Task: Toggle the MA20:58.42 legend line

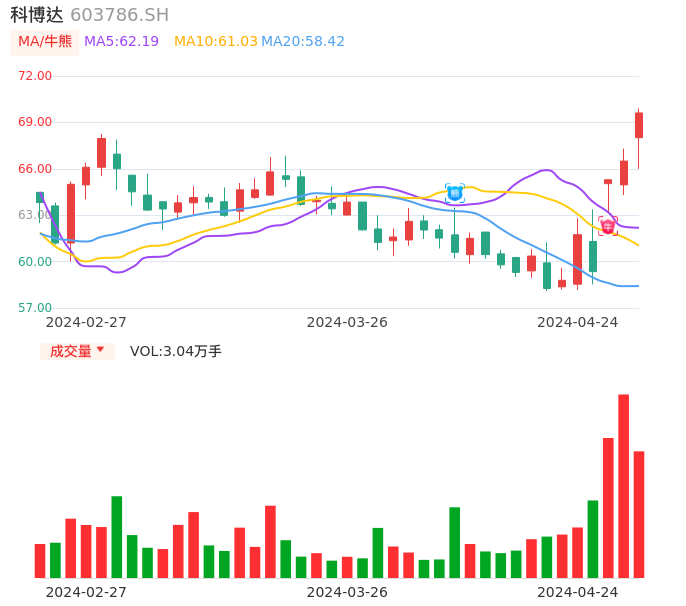Action: coord(303,42)
